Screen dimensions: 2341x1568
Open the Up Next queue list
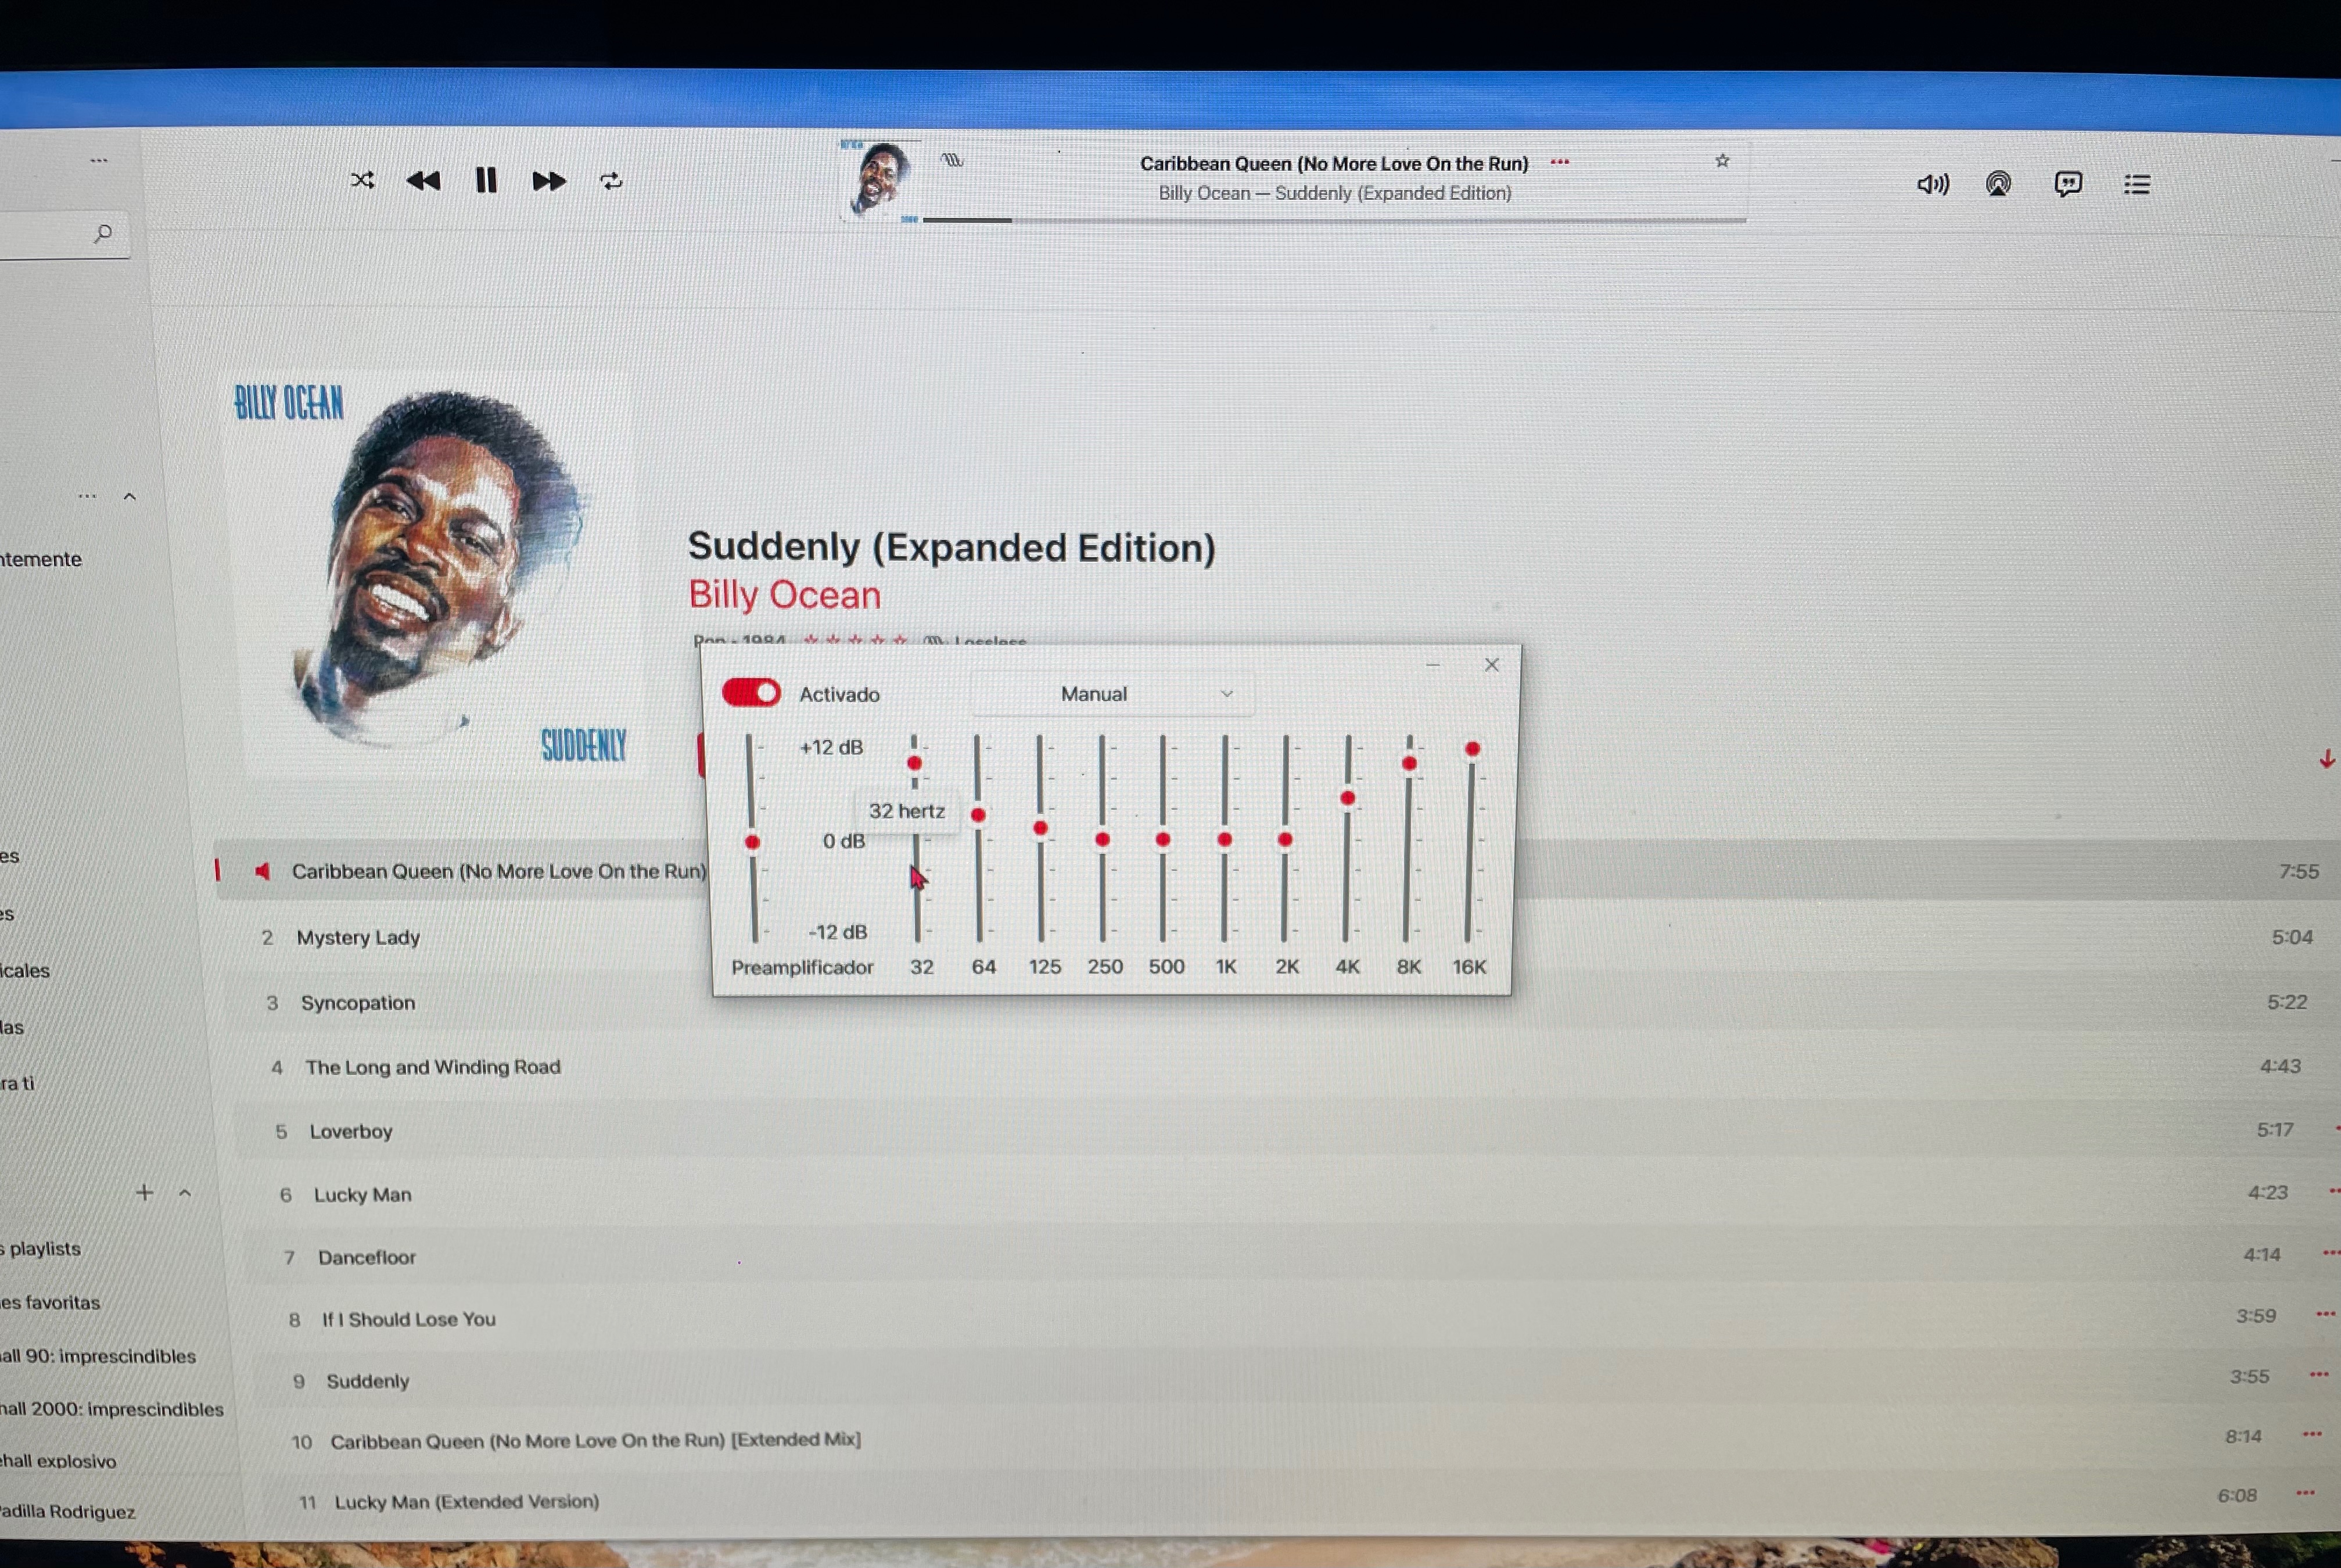point(2137,184)
